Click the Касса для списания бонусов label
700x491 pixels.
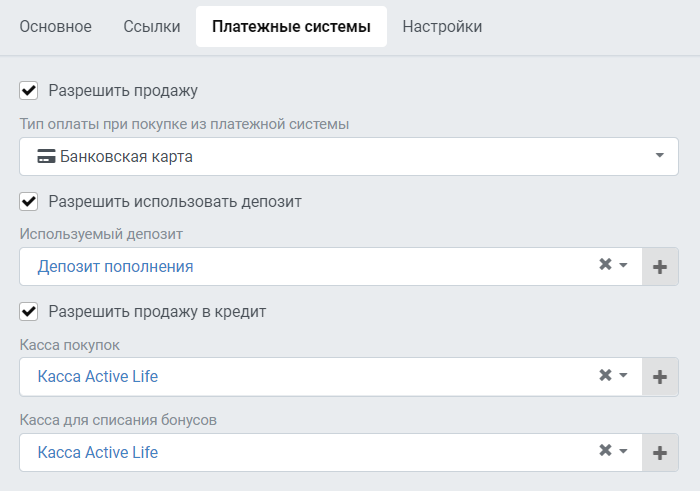(118, 420)
